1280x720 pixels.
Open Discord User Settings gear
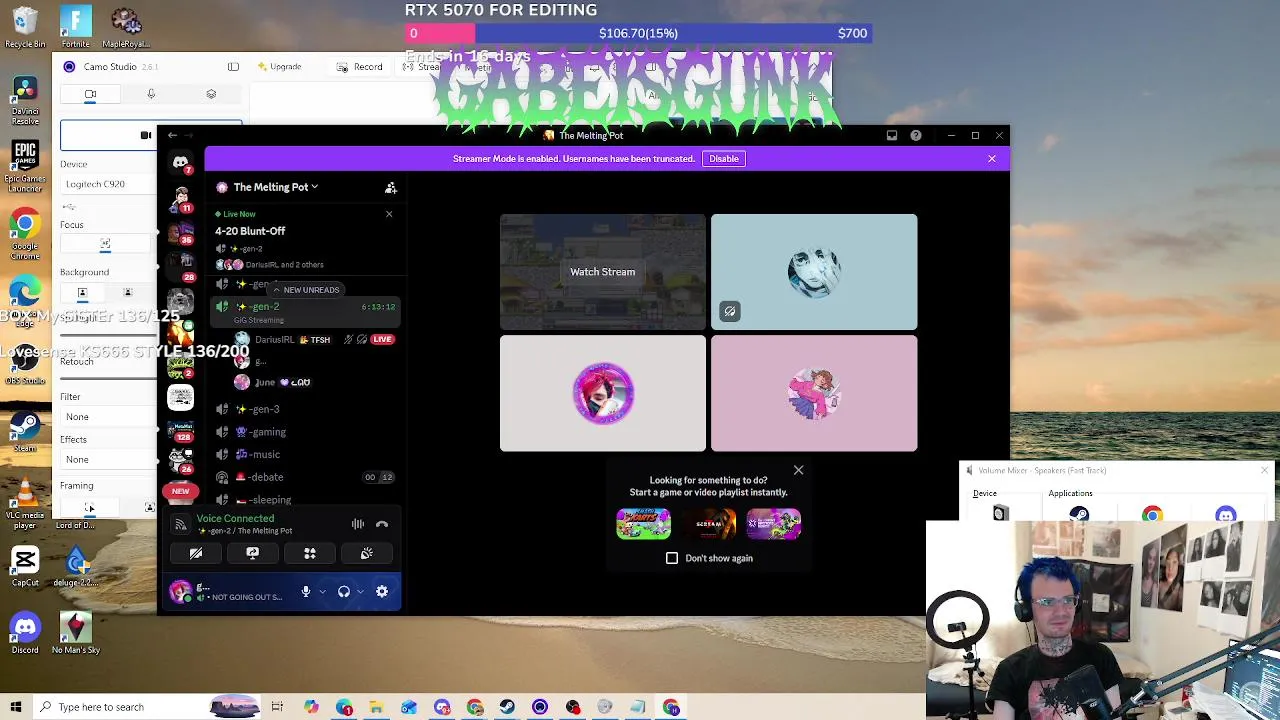382,592
